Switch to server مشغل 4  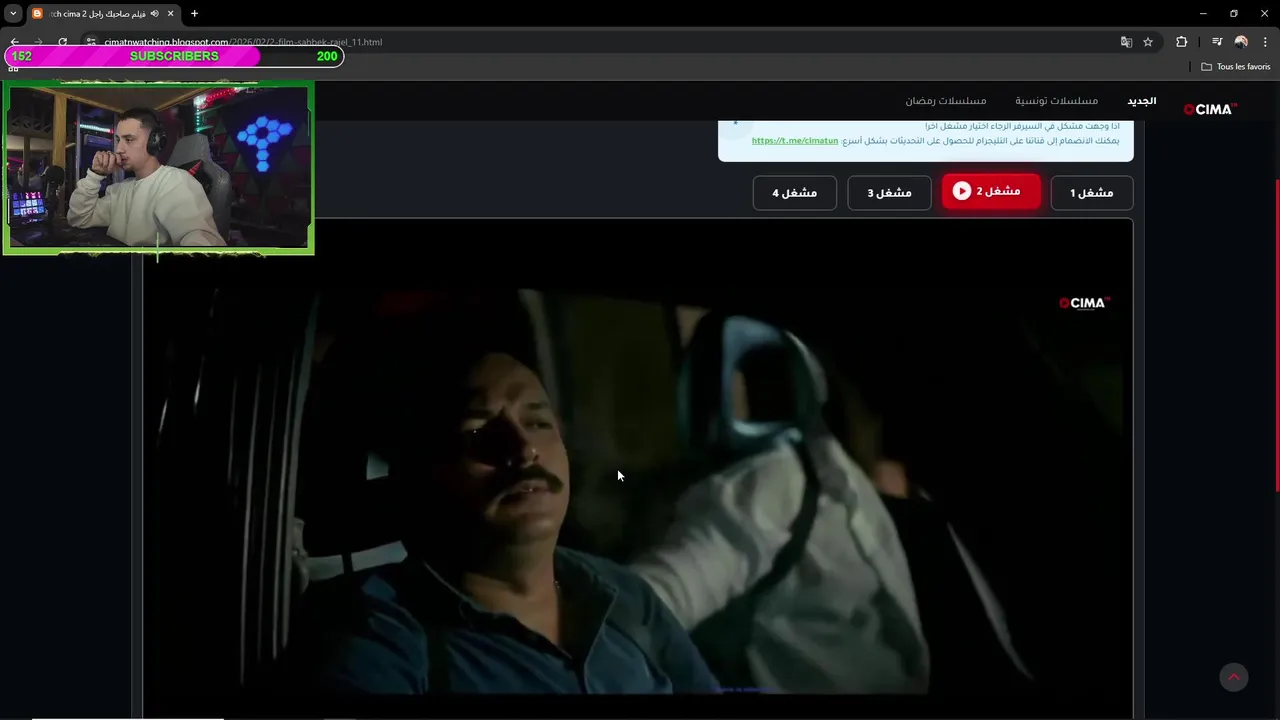click(x=794, y=193)
